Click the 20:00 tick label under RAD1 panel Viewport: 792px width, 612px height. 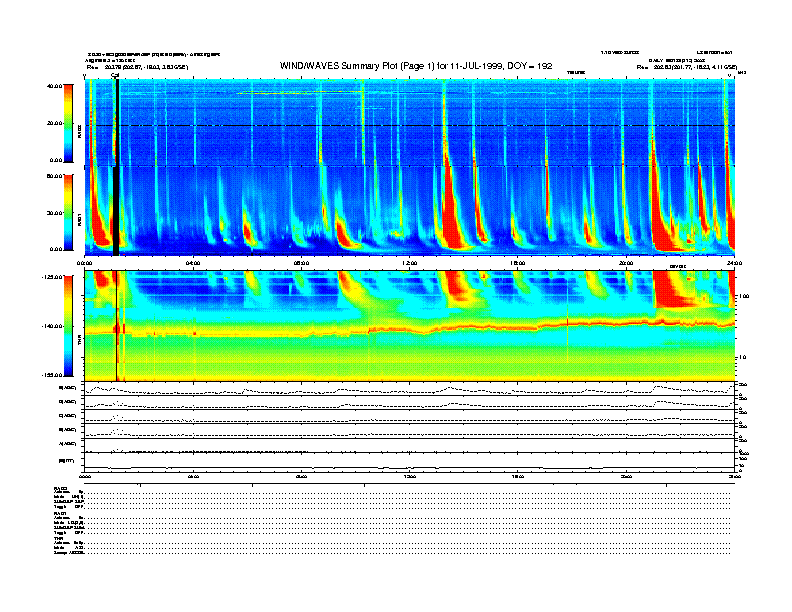click(x=626, y=263)
